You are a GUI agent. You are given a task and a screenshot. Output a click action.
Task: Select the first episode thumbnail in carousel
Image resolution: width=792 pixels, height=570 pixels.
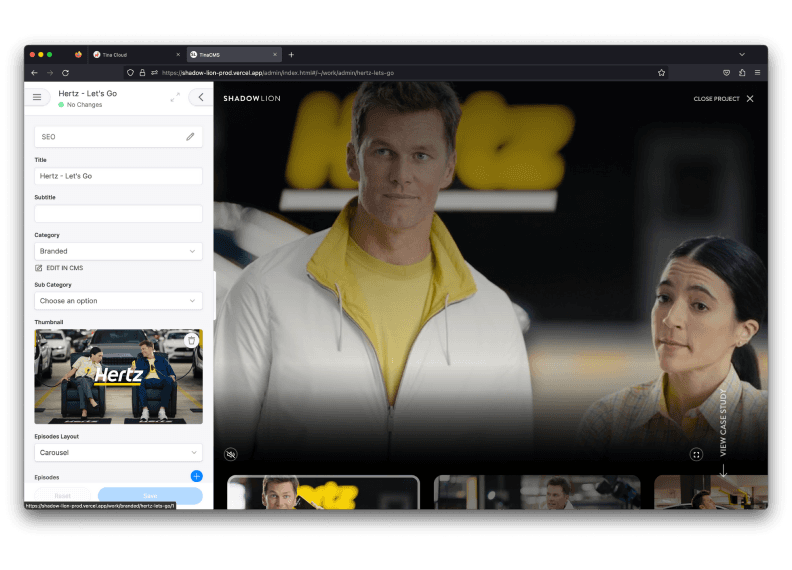322,492
